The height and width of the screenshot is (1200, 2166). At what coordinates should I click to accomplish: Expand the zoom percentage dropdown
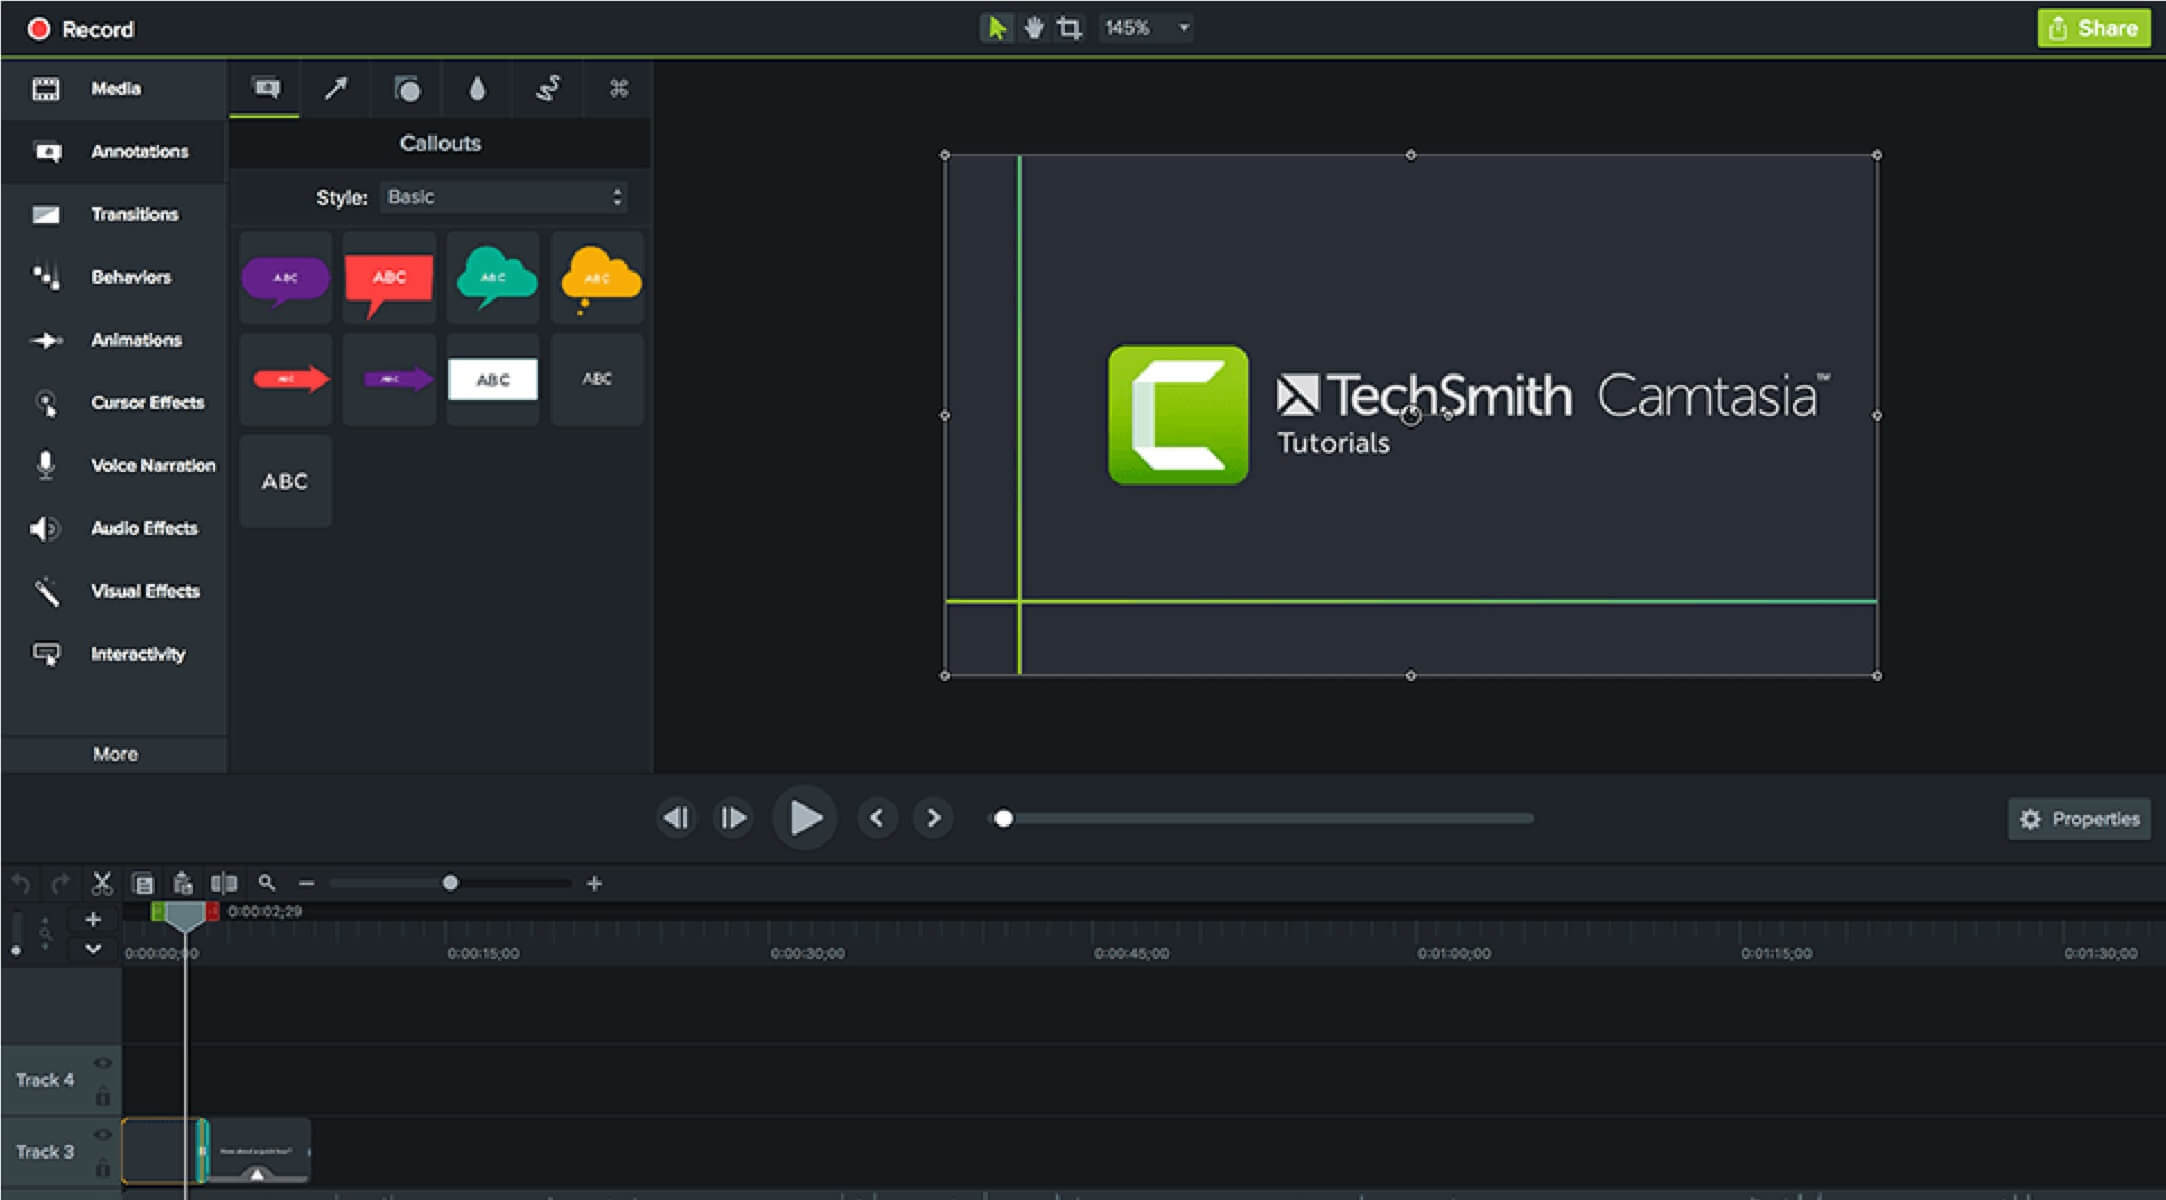coord(1184,28)
